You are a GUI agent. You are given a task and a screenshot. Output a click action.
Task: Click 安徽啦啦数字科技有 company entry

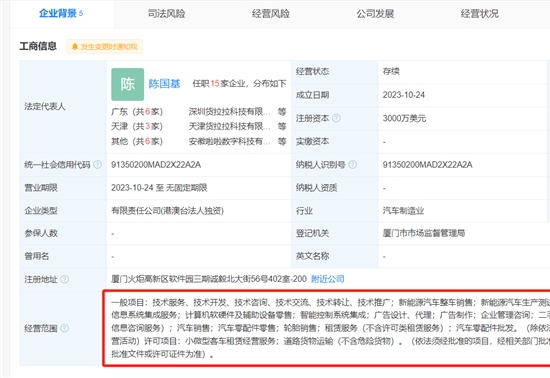[x=229, y=141]
